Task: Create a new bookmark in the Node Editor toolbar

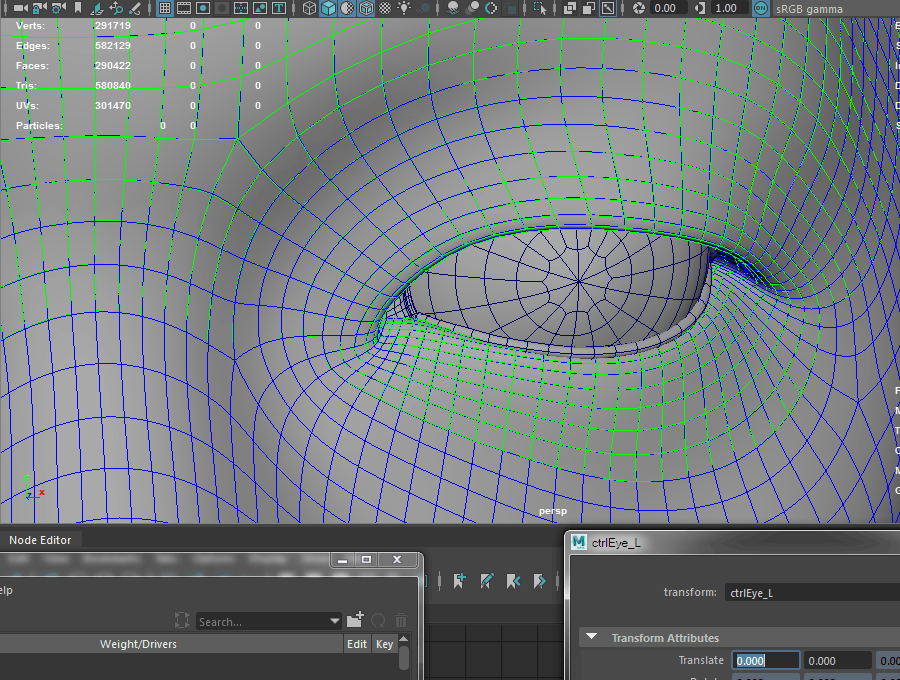Action: point(459,580)
